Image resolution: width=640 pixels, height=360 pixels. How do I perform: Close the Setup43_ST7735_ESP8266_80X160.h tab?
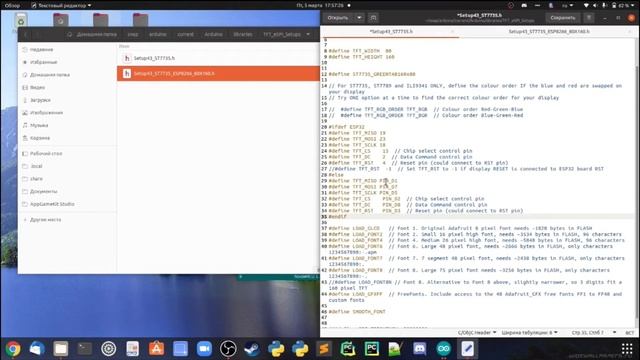coord(630,31)
